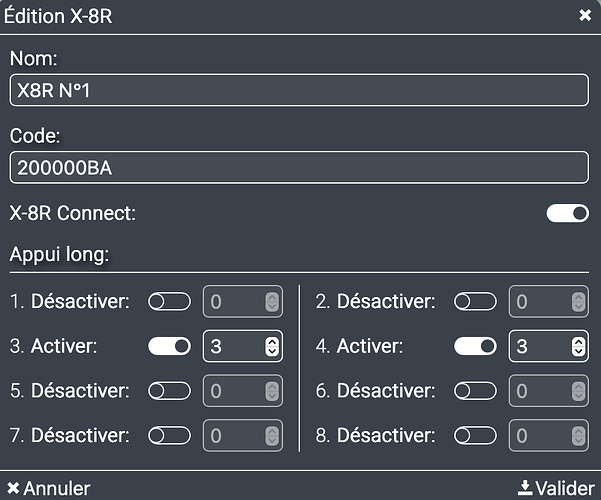Screen dimensions: 601x500
Task: Click the disabled duration field for output 1
Action: click(x=232, y=301)
